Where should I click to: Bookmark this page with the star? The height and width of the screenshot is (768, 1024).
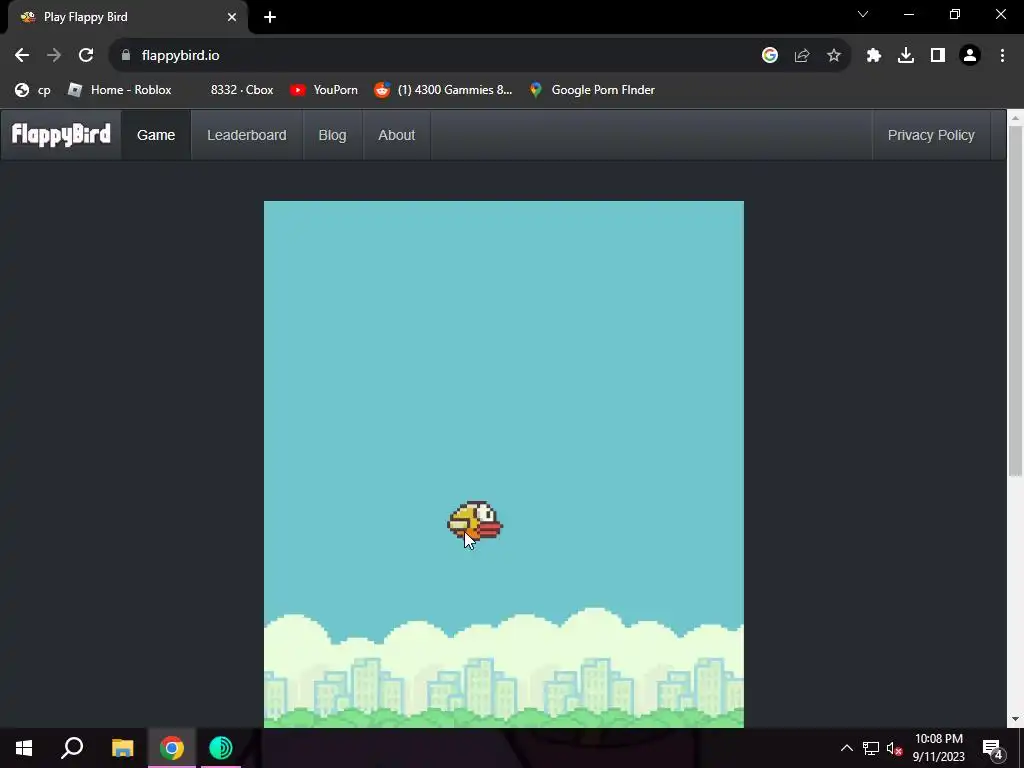(834, 56)
